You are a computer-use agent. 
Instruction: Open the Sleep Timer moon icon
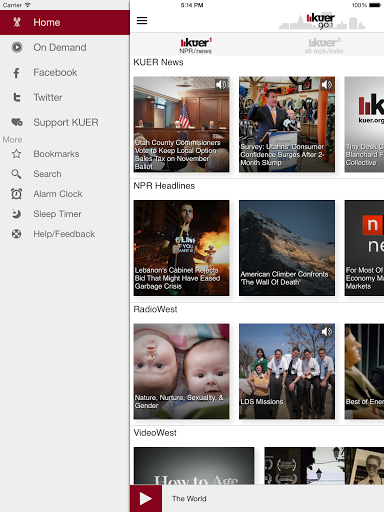[16, 214]
